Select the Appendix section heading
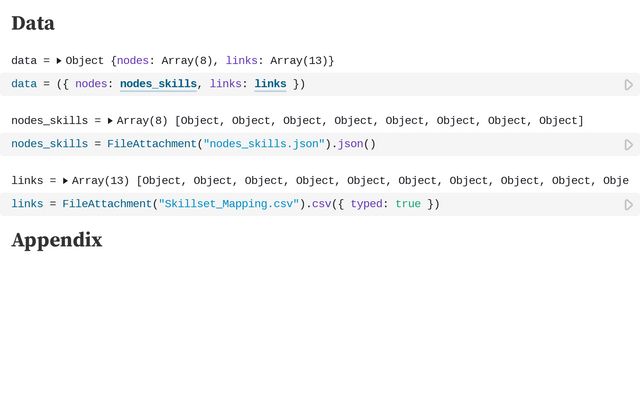The image size is (640, 400). [x=57, y=240]
